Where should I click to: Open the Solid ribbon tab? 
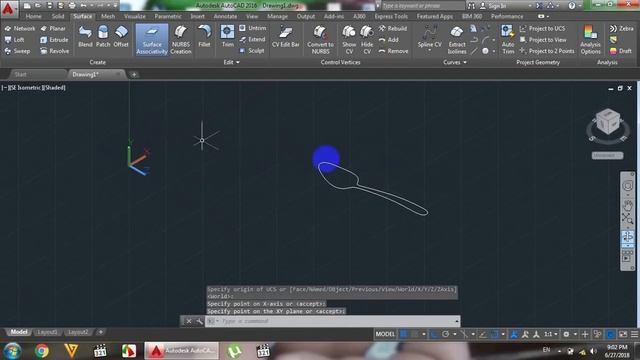pyautogui.click(x=58, y=16)
